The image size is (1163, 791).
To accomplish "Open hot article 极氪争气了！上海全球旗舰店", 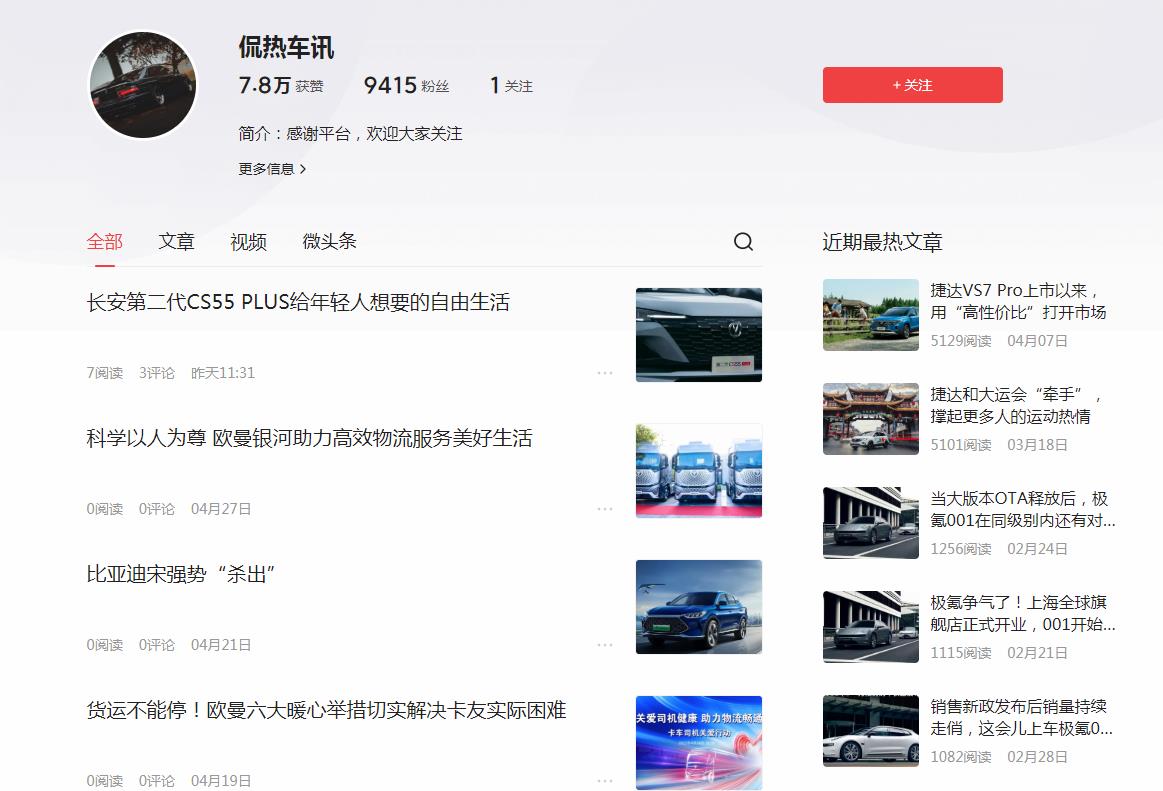I will tap(1023, 613).
